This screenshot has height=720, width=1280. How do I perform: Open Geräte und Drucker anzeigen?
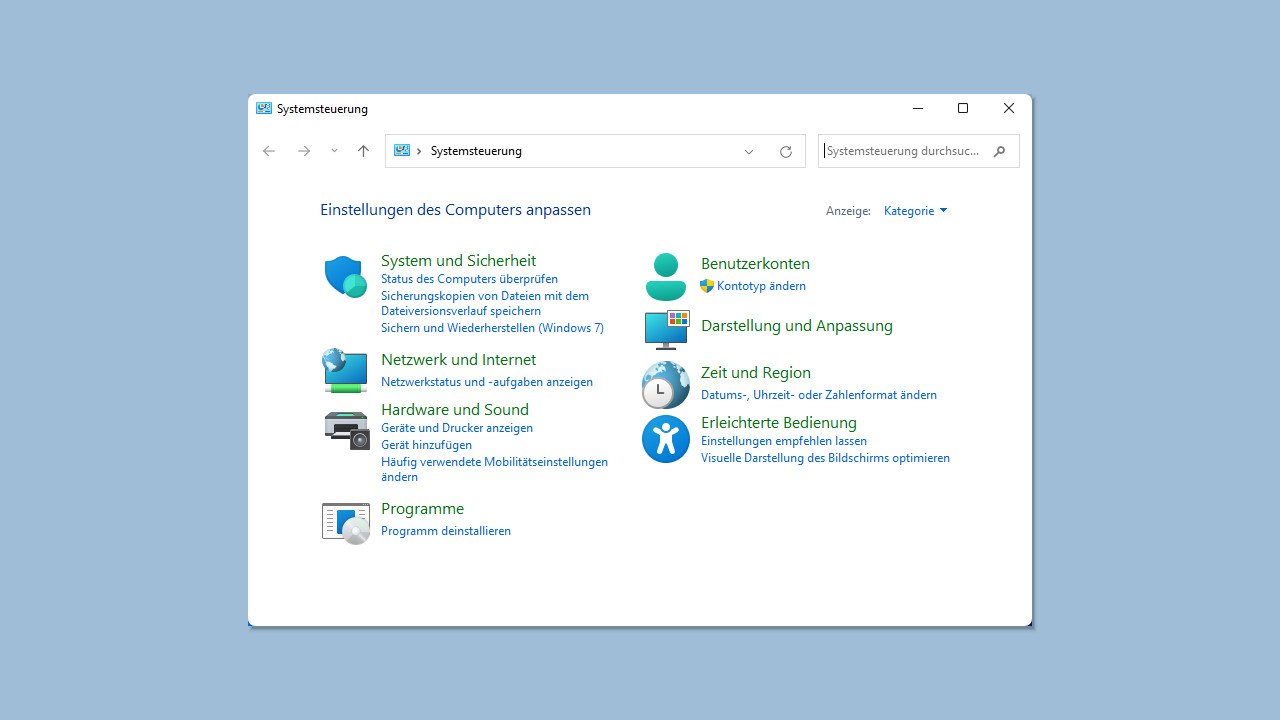point(457,428)
